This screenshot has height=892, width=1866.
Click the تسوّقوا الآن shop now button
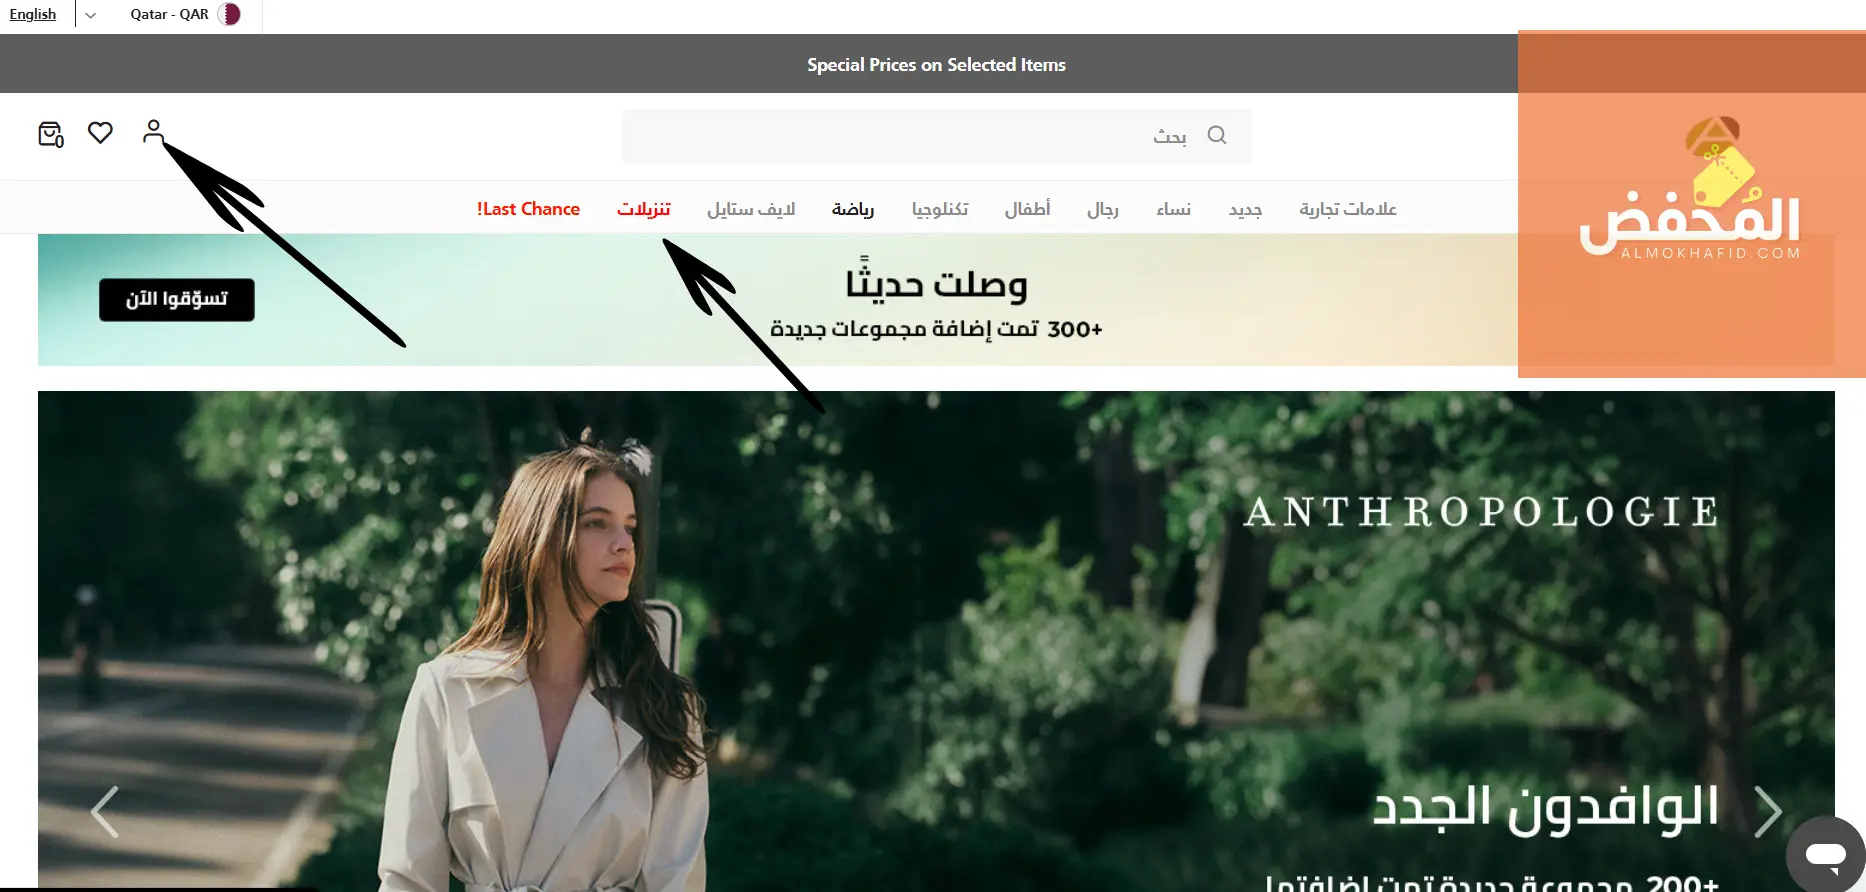(x=177, y=300)
